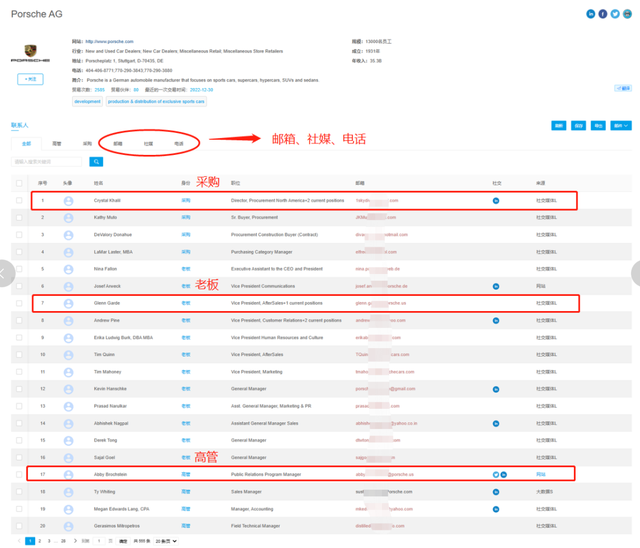This screenshot has height=548, width=640.
Task: Check the box for Abby Brochstein's row
Action: pyautogui.click(x=19, y=475)
